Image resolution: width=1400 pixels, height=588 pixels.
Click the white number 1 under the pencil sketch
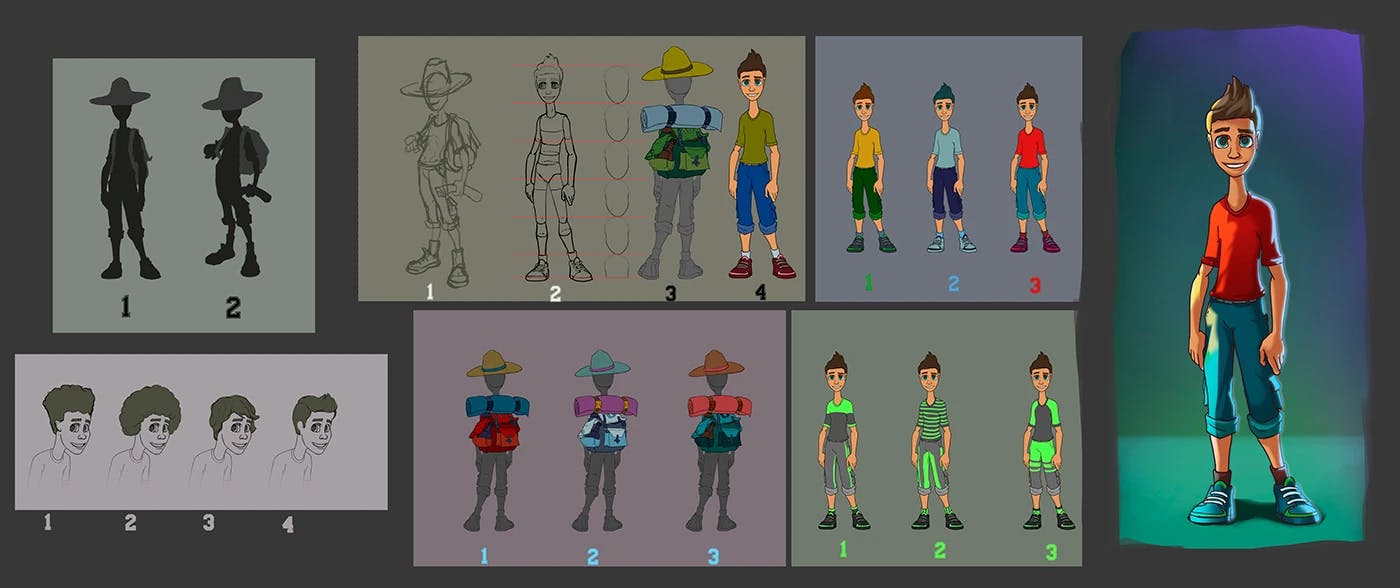430,292
